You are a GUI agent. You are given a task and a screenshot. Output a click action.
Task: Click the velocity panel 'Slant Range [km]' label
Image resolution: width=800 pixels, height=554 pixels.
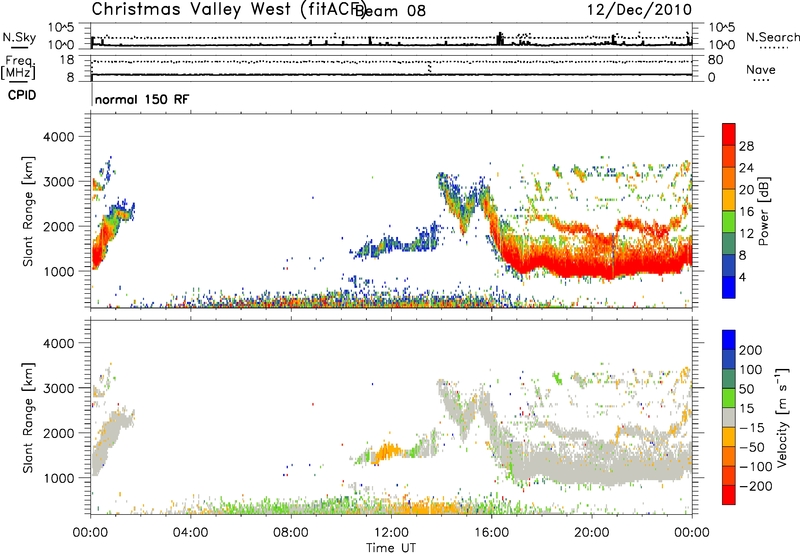tap(28, 417)
